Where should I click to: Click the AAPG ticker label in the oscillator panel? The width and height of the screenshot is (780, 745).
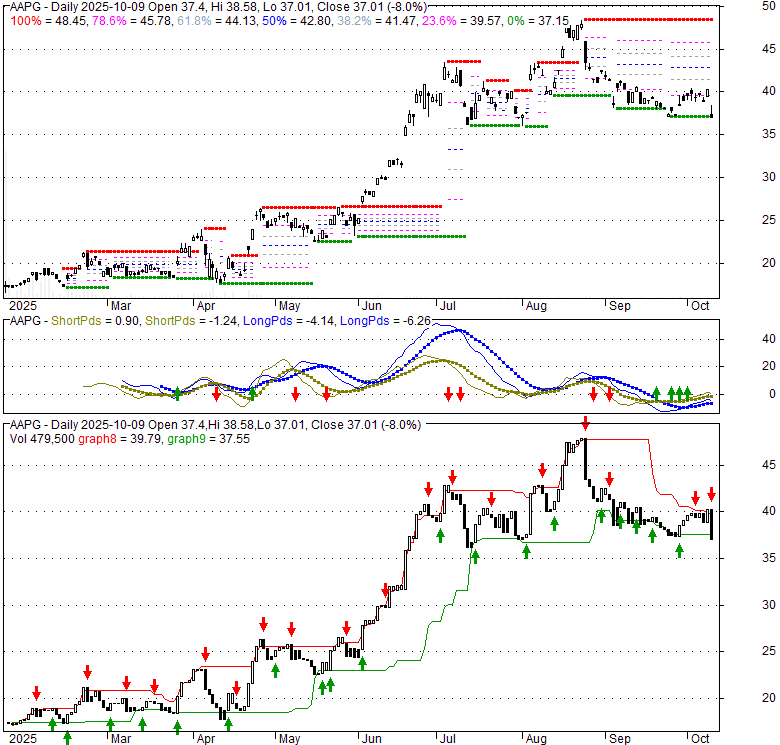tap(25, 321)
